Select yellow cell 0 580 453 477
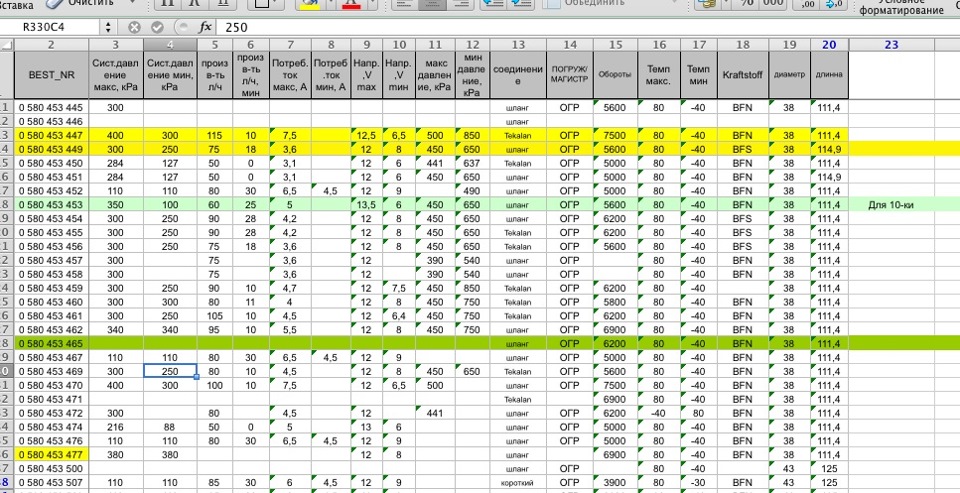The height and width of the screenshot is (493, 960). point(51,454)
